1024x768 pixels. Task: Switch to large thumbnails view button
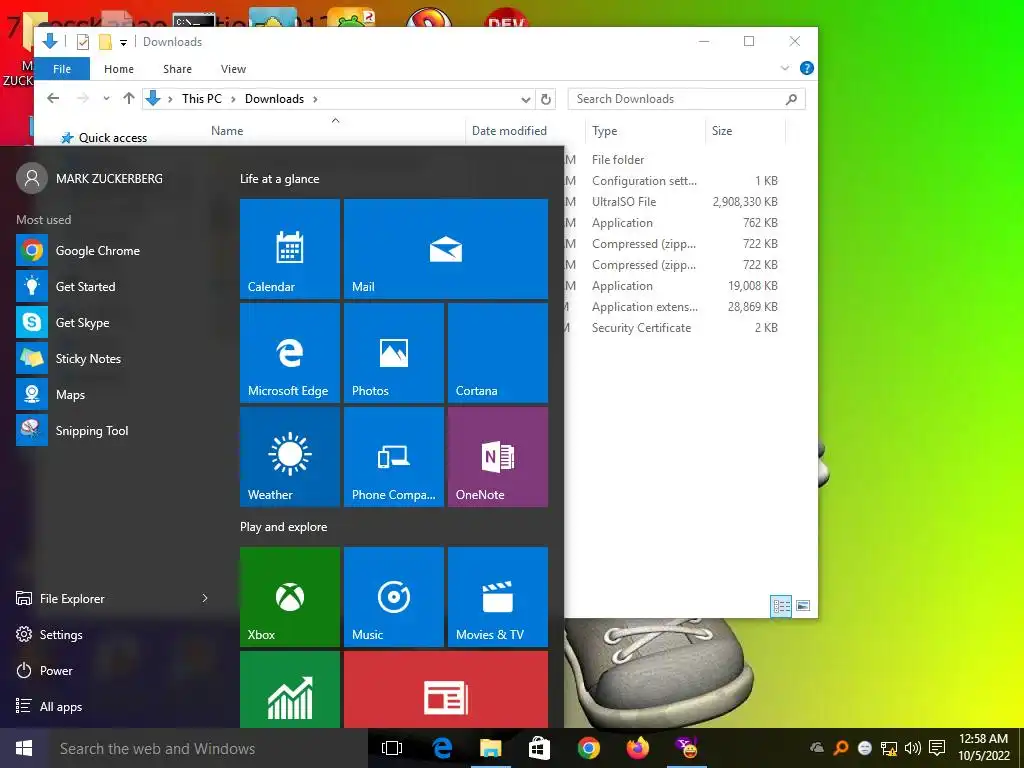(803, 606)
